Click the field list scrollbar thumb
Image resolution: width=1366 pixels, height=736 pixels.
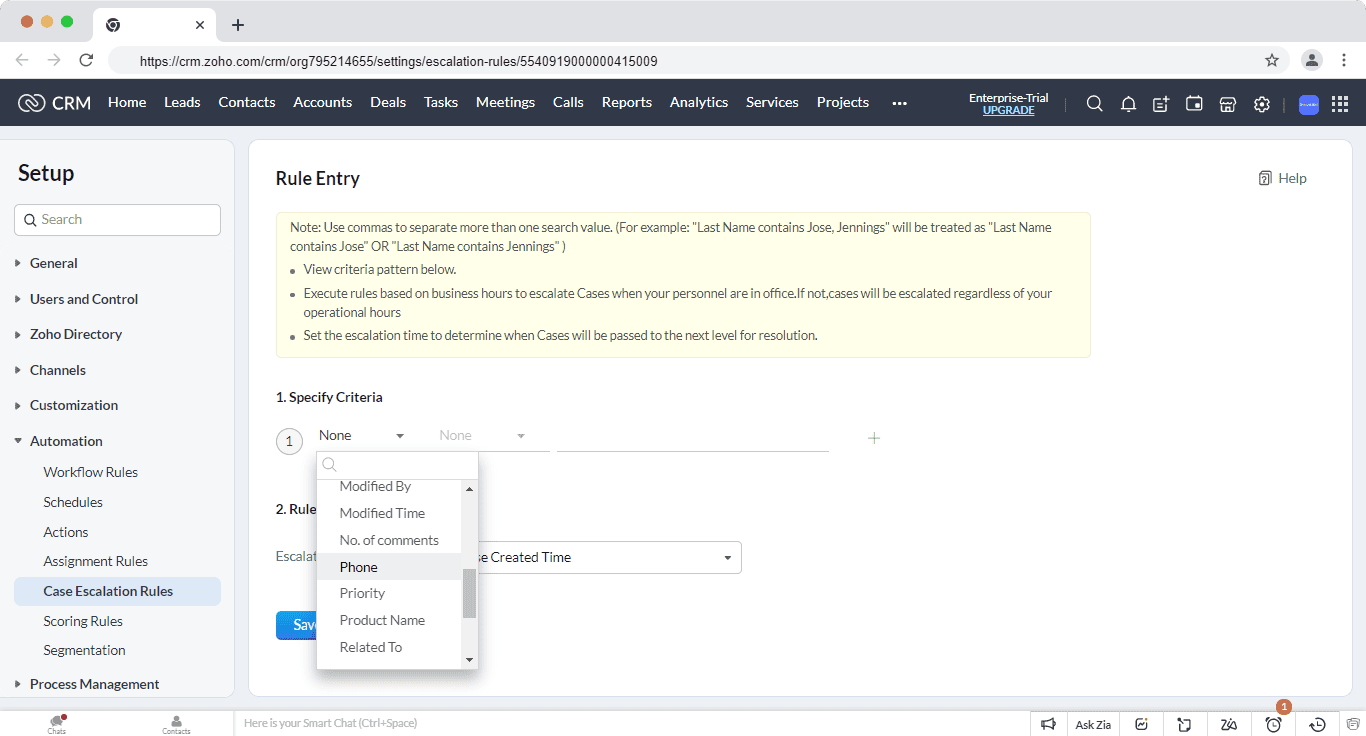tap(469, 594)
